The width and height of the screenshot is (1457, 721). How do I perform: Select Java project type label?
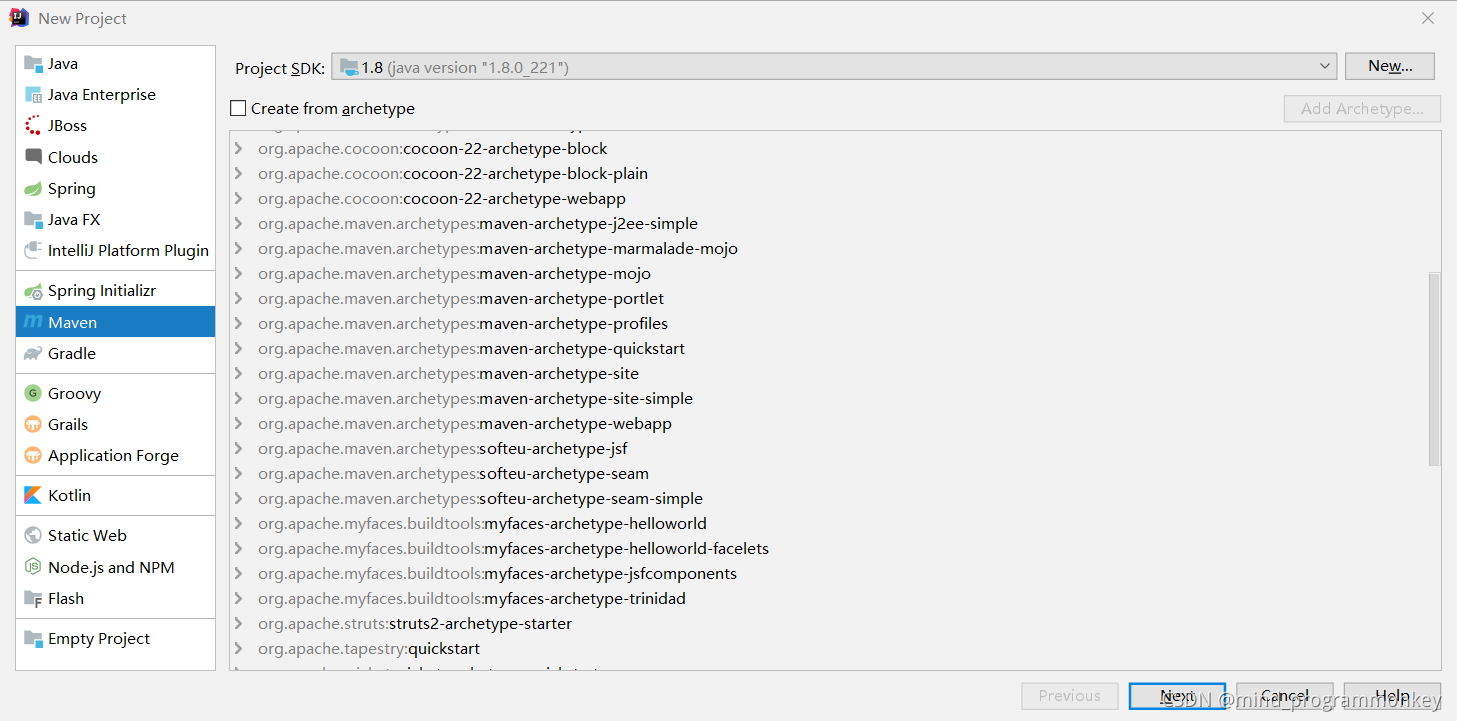tap(63, 64)
